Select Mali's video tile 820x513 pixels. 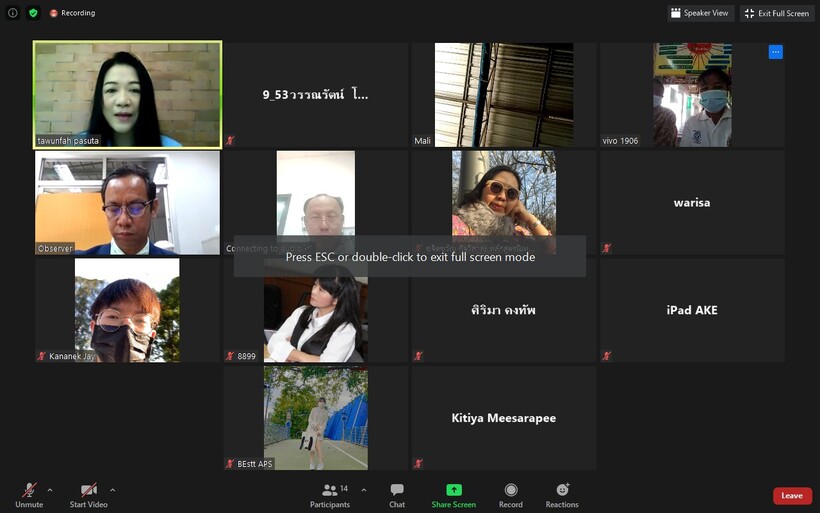(504, 95)
